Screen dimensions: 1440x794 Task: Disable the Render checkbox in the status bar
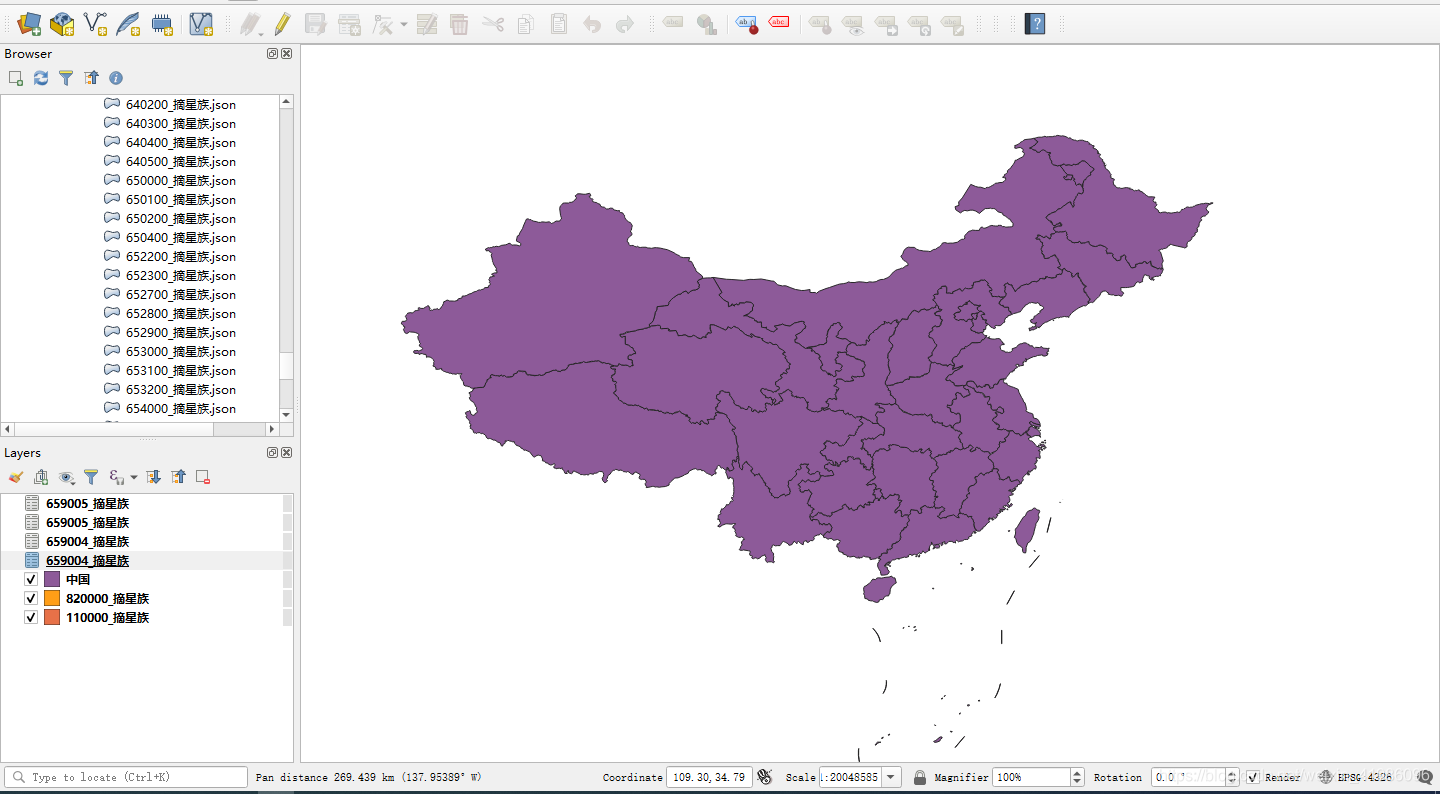pos(1253,777)
